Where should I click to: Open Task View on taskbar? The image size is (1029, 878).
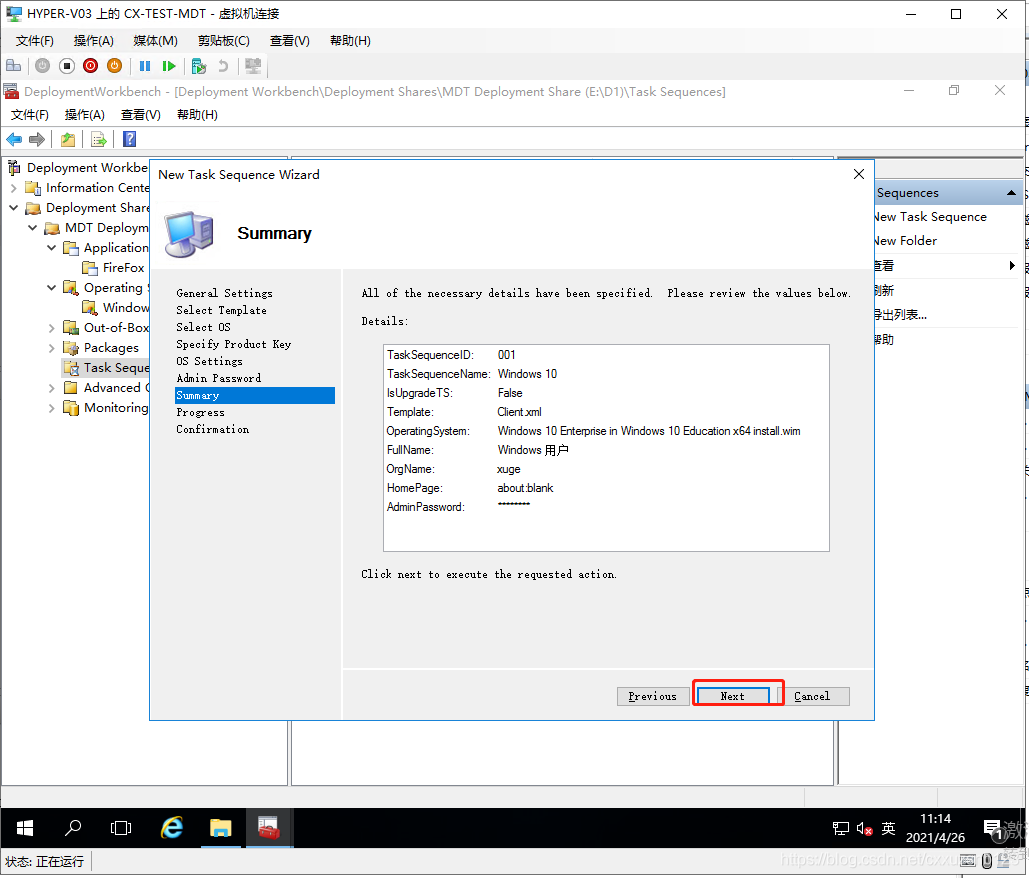(x=121, y=828)
